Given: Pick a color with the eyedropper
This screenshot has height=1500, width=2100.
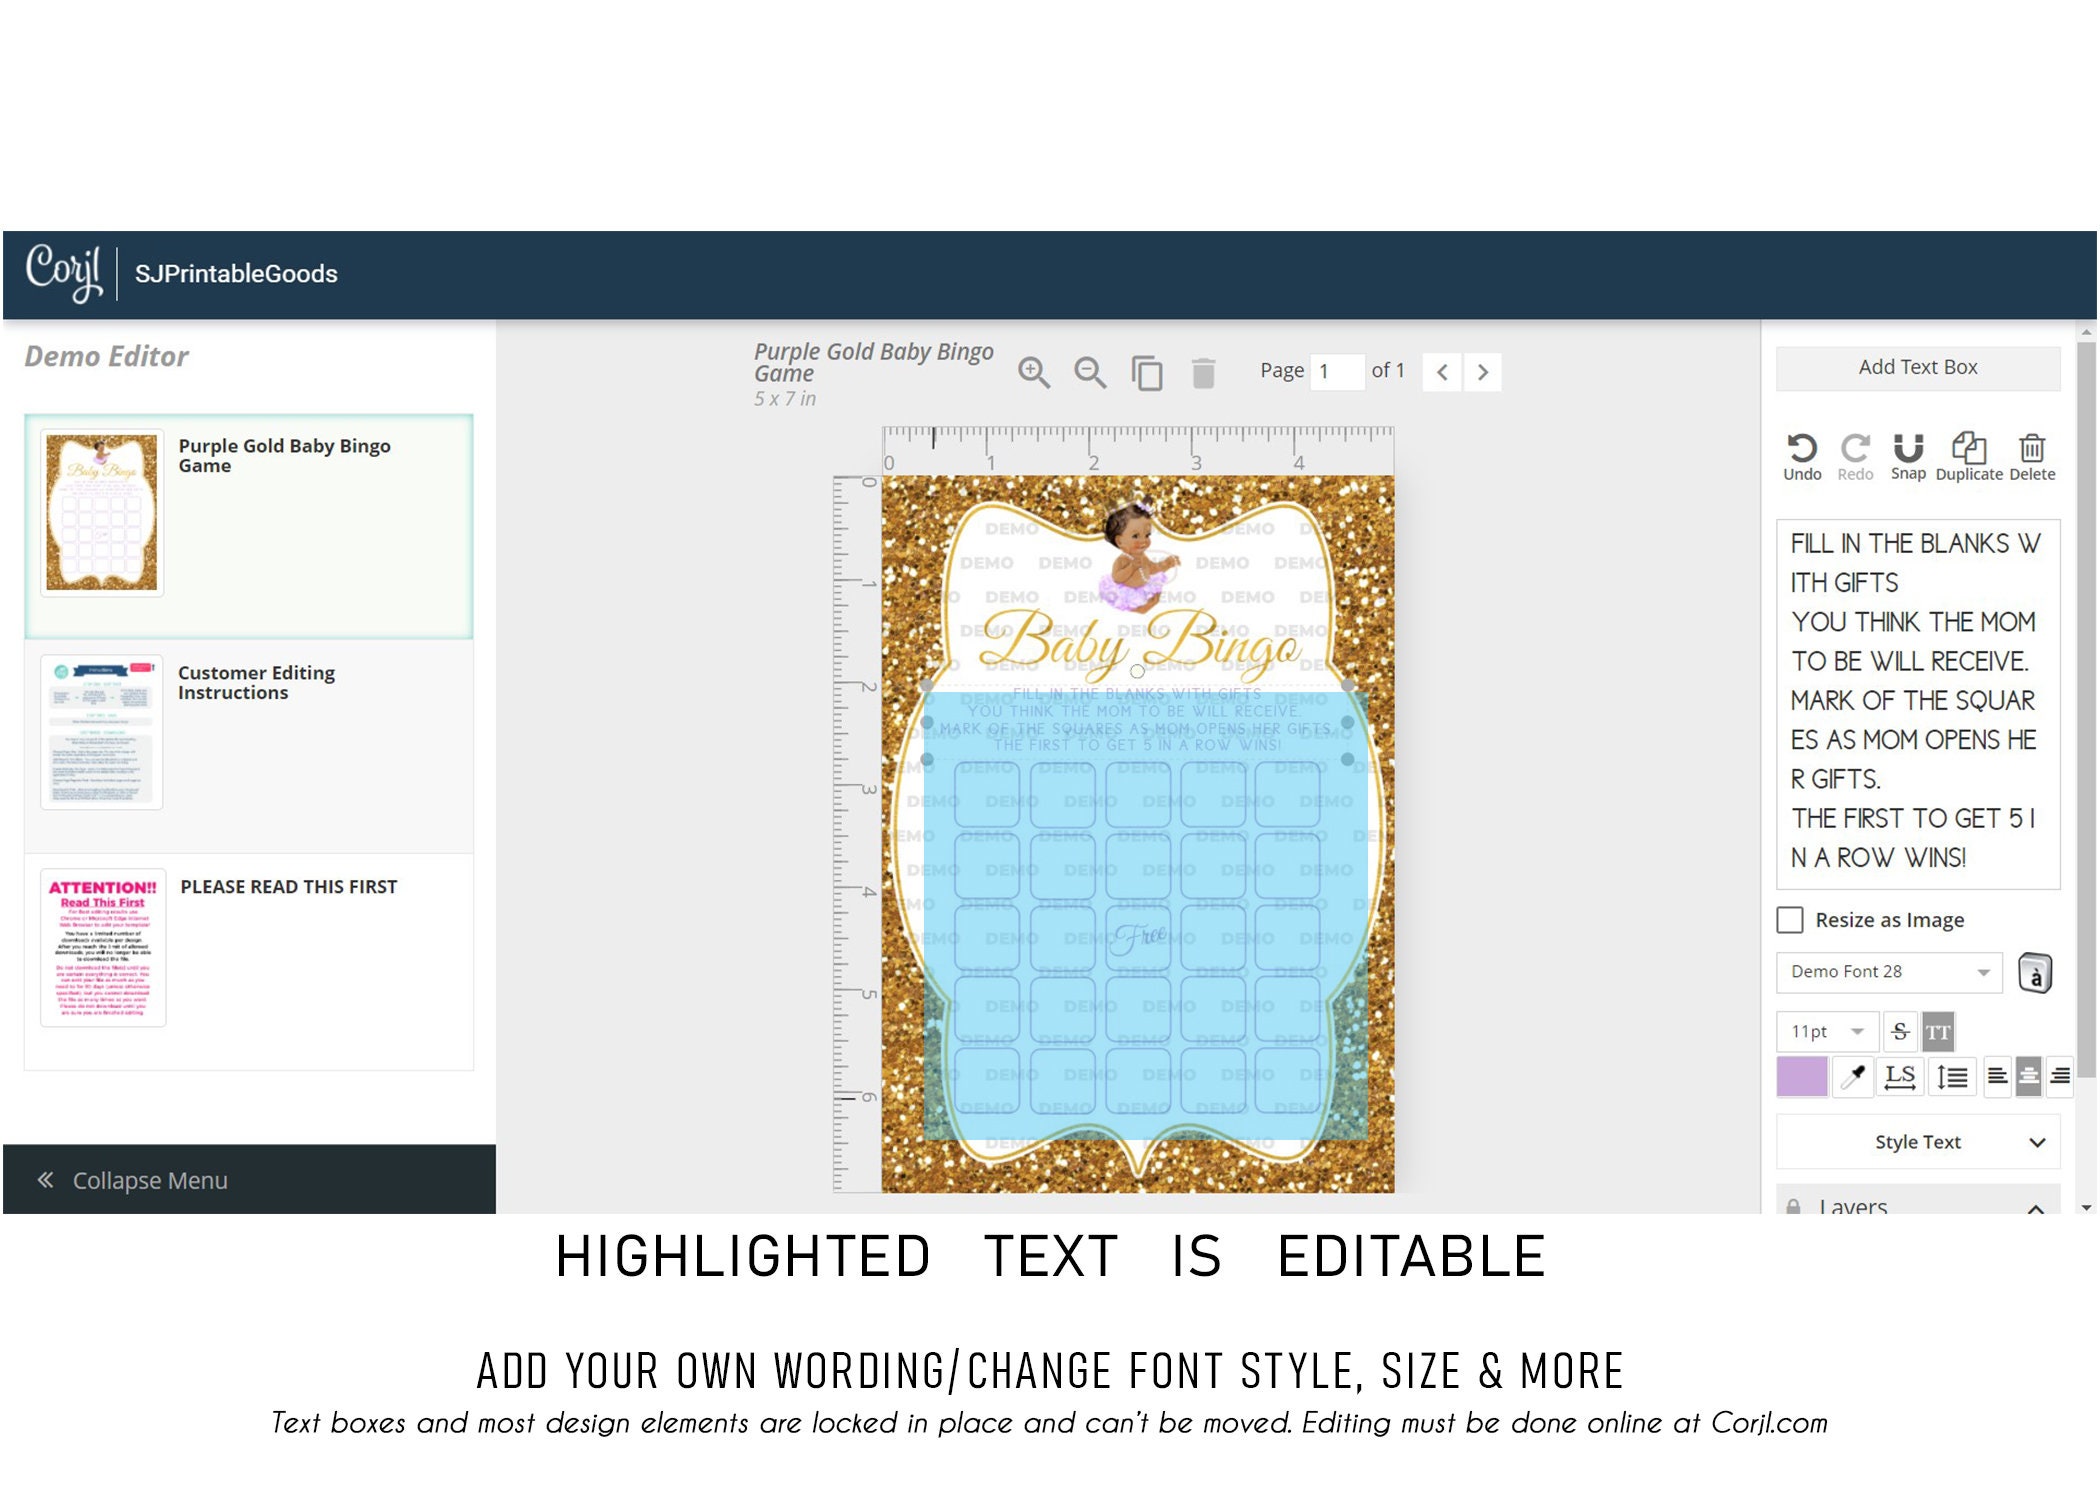Looking at the screenshot, I should [x=1853, y=1076].
